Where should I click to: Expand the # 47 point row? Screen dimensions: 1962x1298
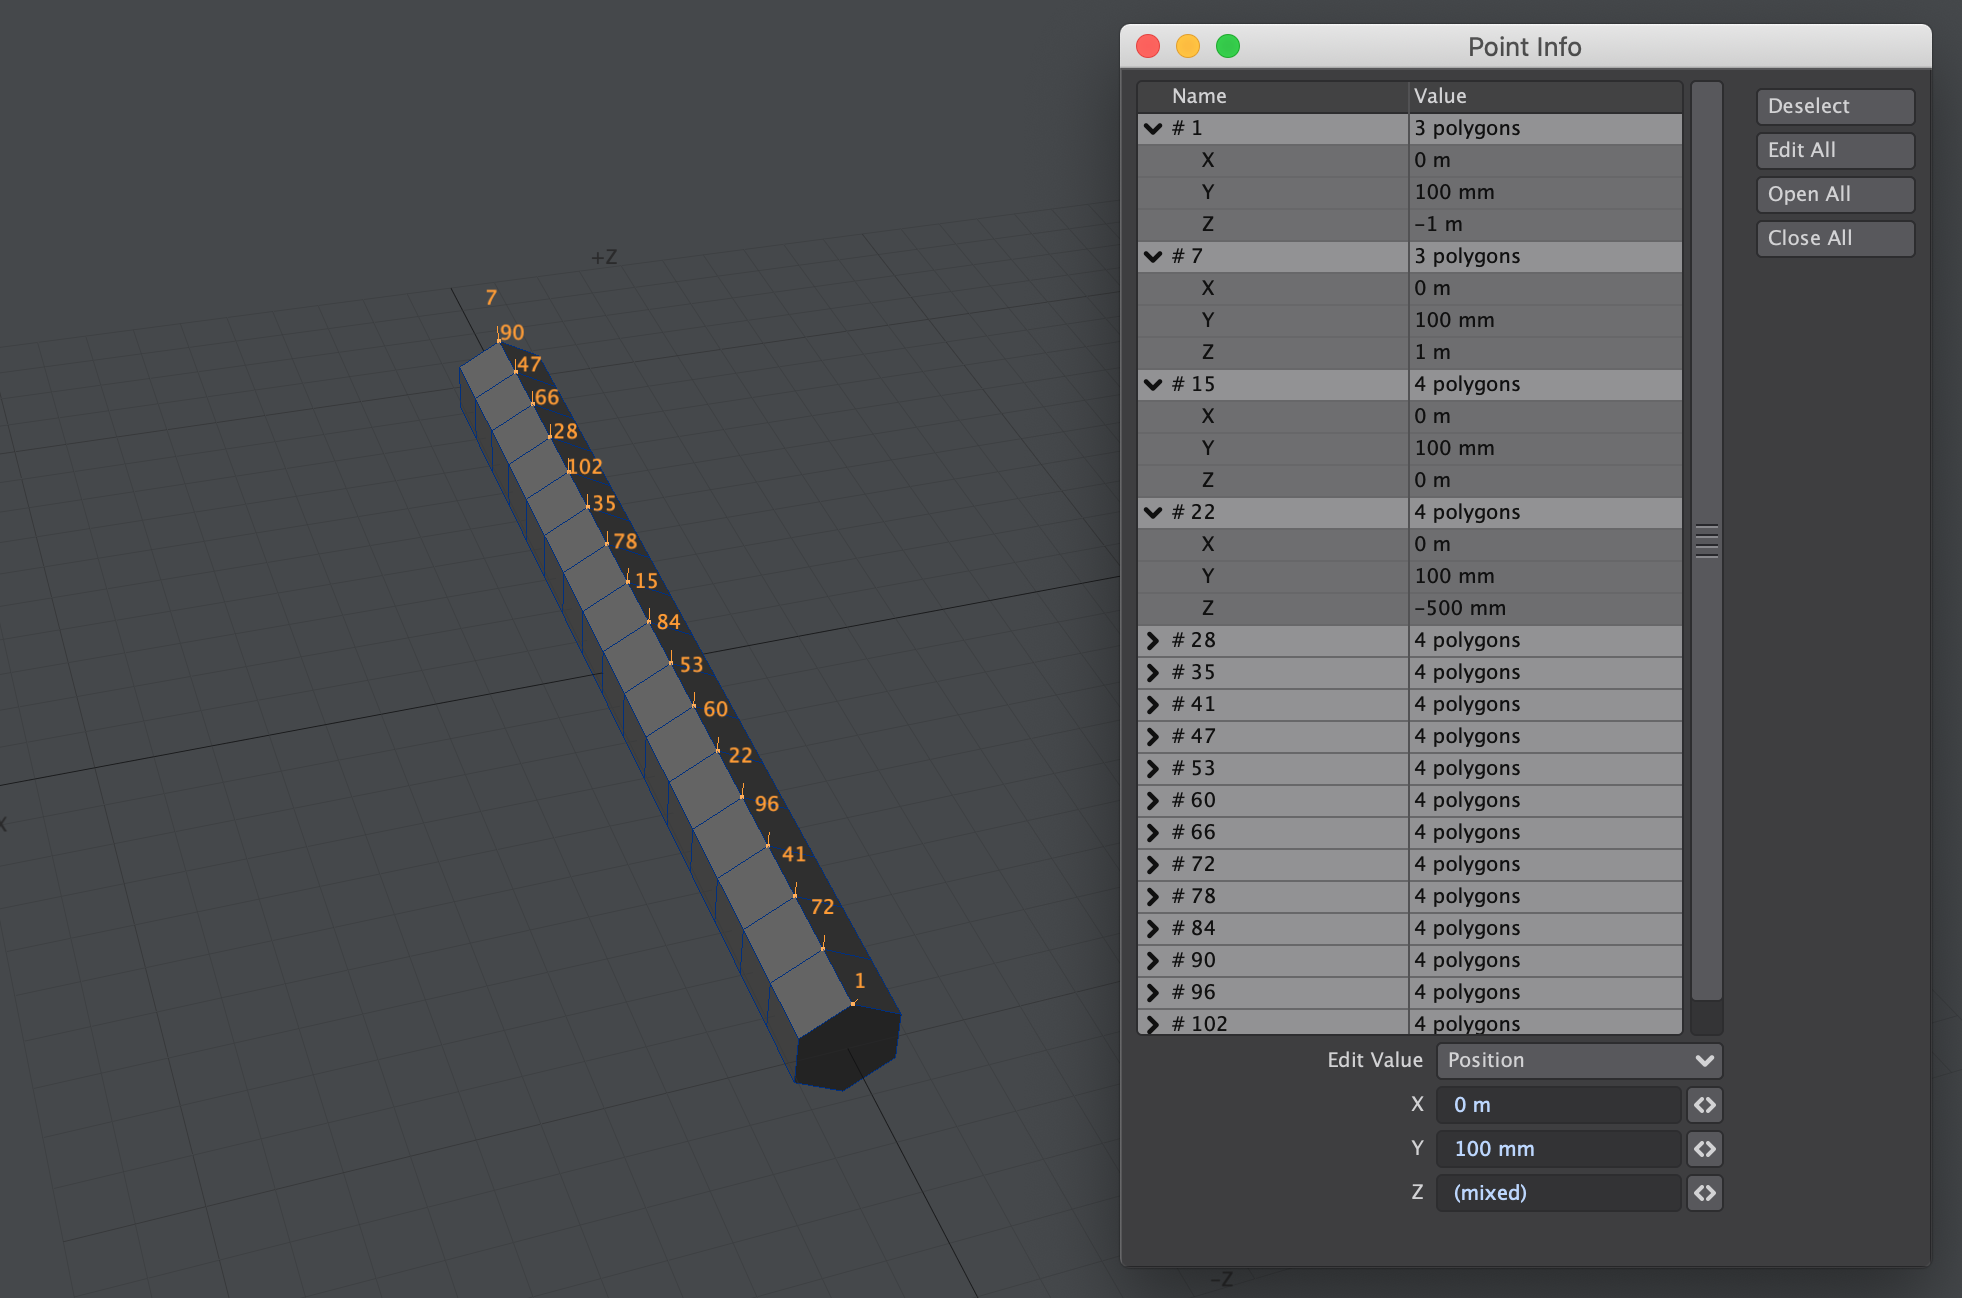tap(1153, 736)
